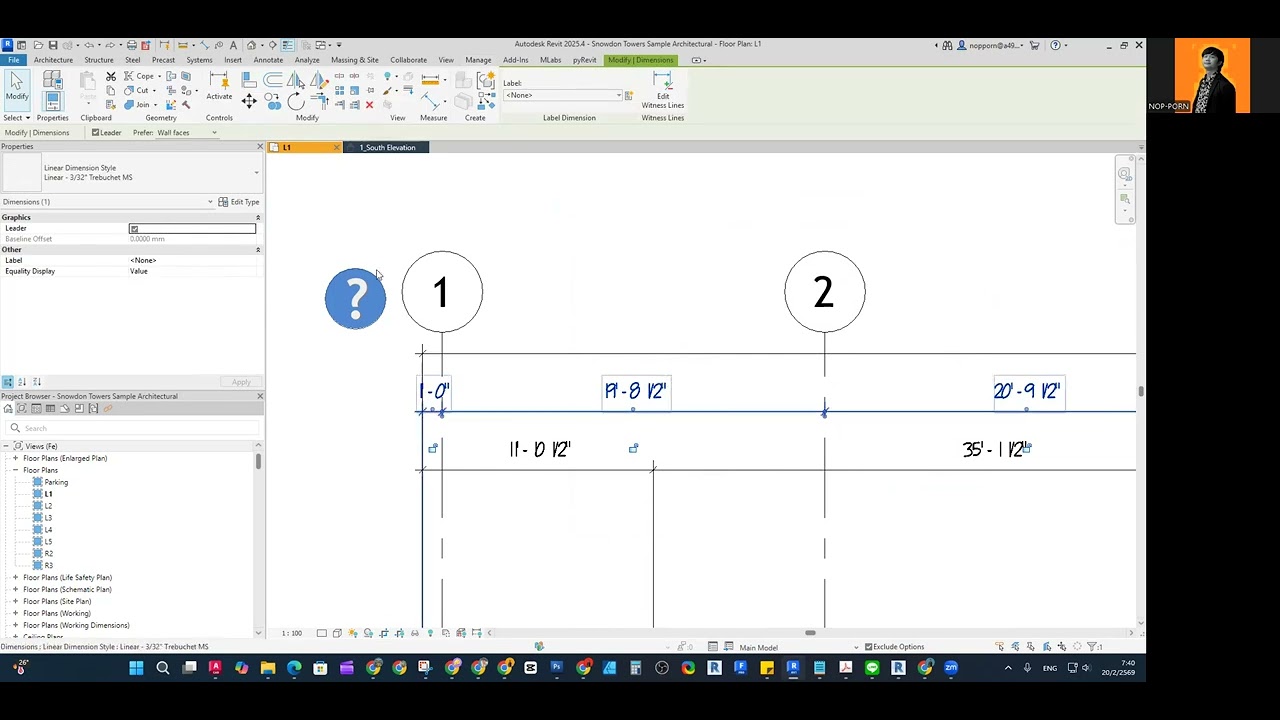Collapse the Floor Plans tree node
Viewport: 1280px width, 720px height.
click(x=15, y=470)
